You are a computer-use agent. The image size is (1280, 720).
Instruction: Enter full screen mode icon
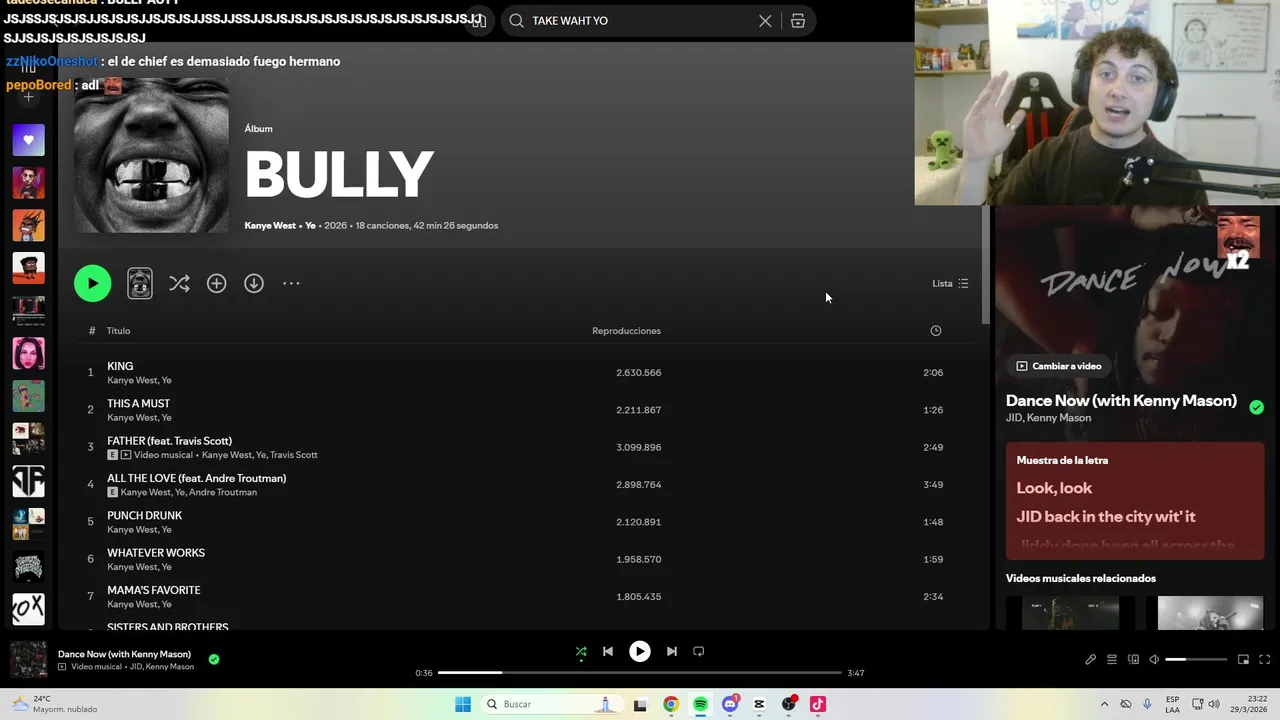pos(1264,660)
